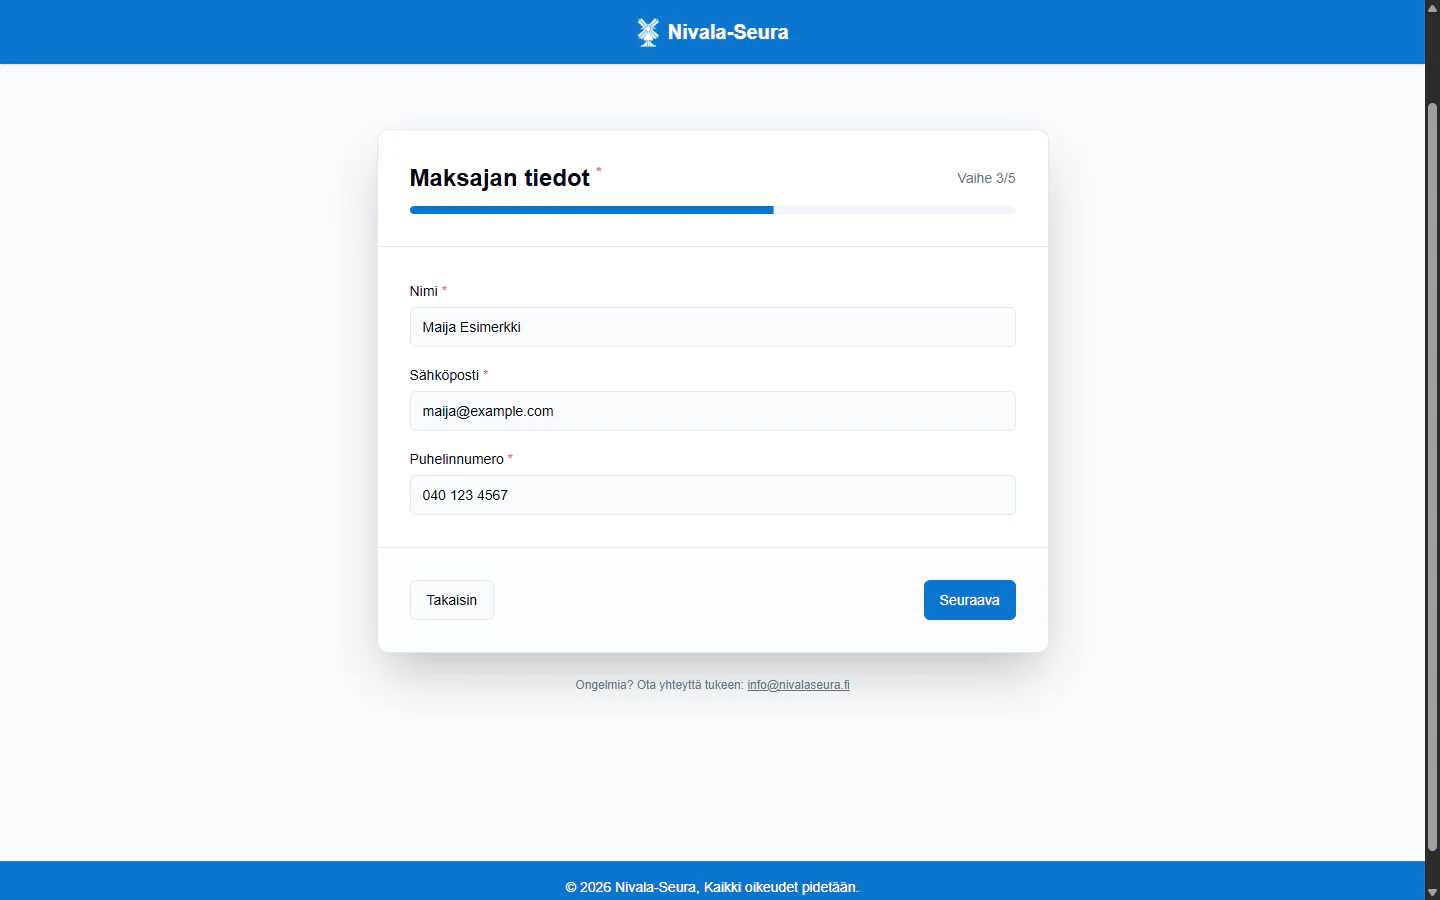Click the scrollbar down arrow
The image size is (1440, 900).
1432,892
